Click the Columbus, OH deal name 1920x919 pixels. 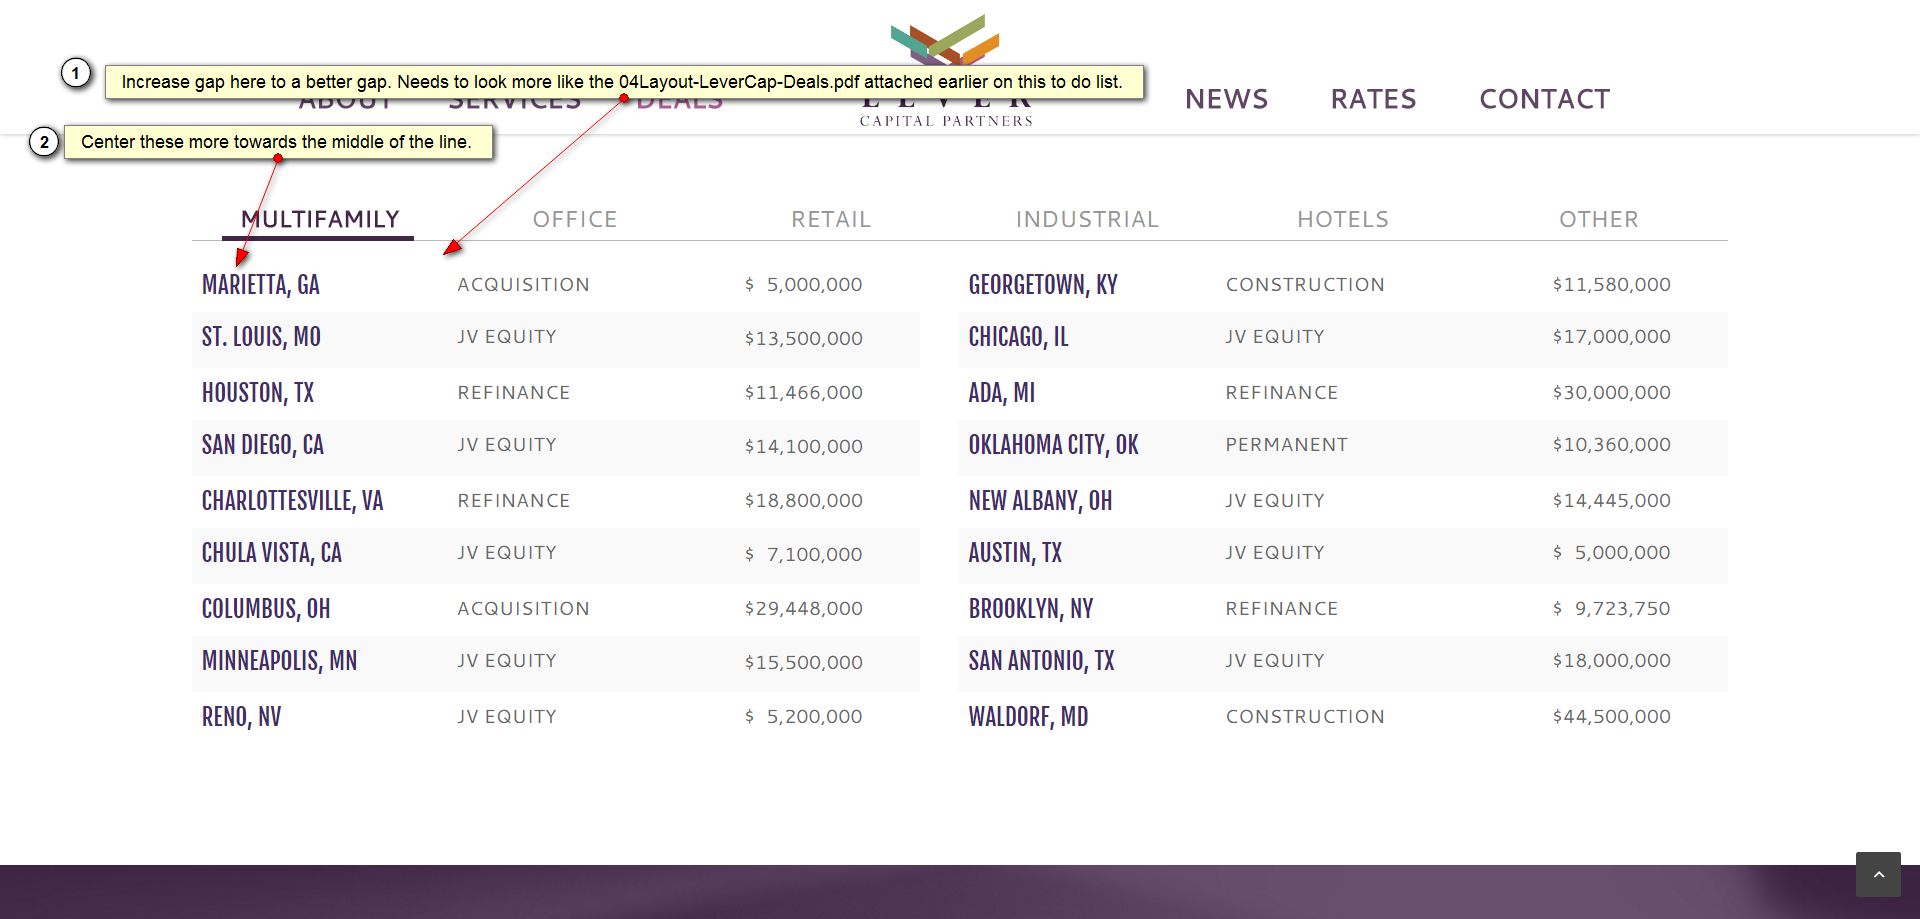266,609
